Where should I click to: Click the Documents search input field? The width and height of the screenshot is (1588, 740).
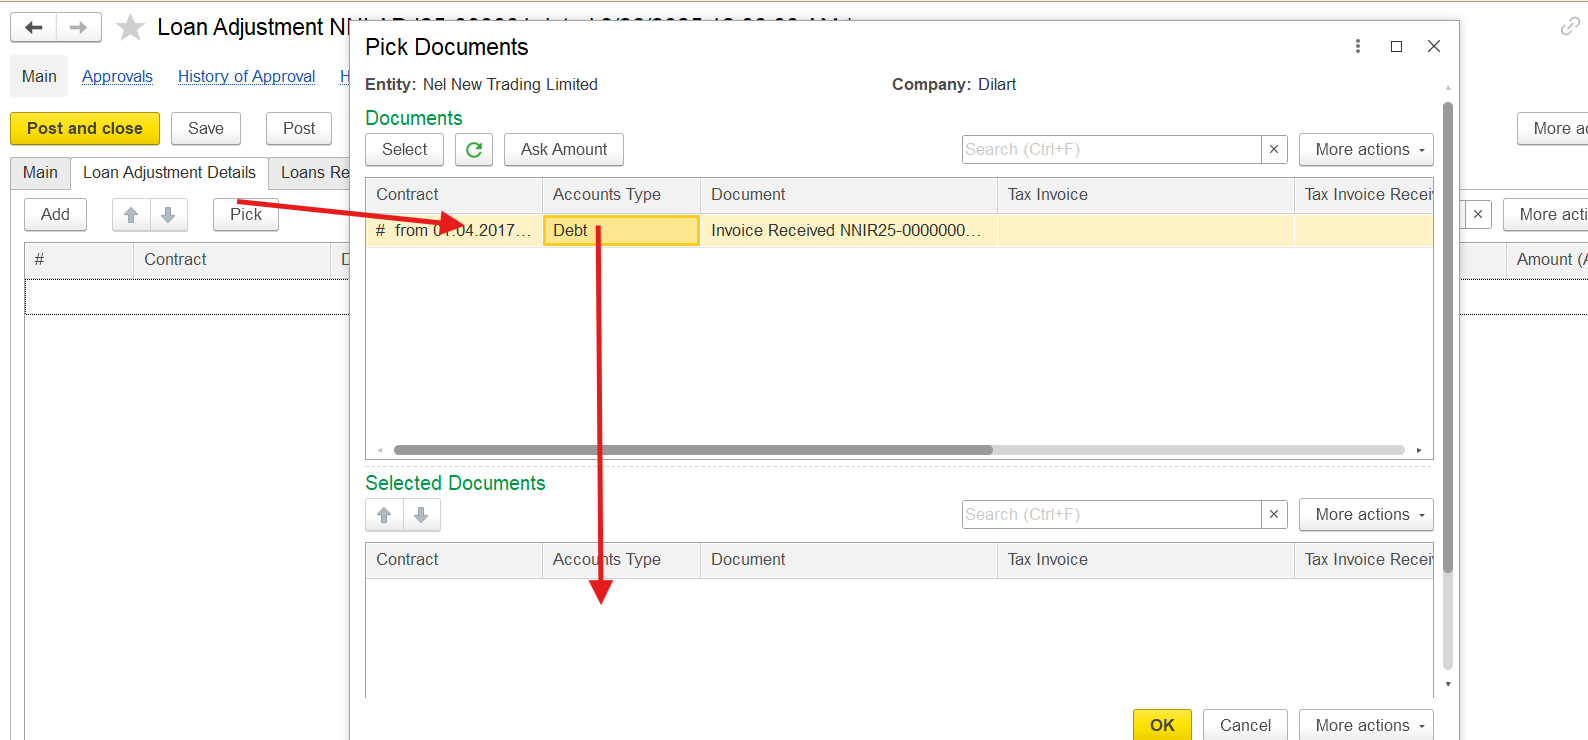1110,150
